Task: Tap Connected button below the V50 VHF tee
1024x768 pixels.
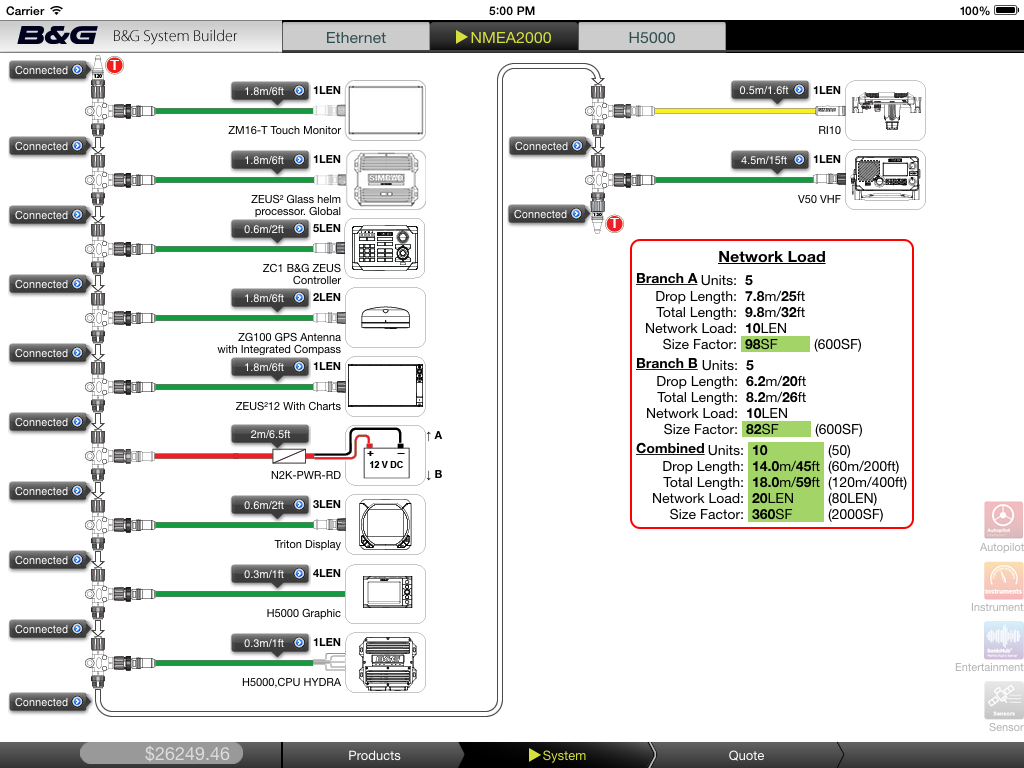Action: point(548,214)
